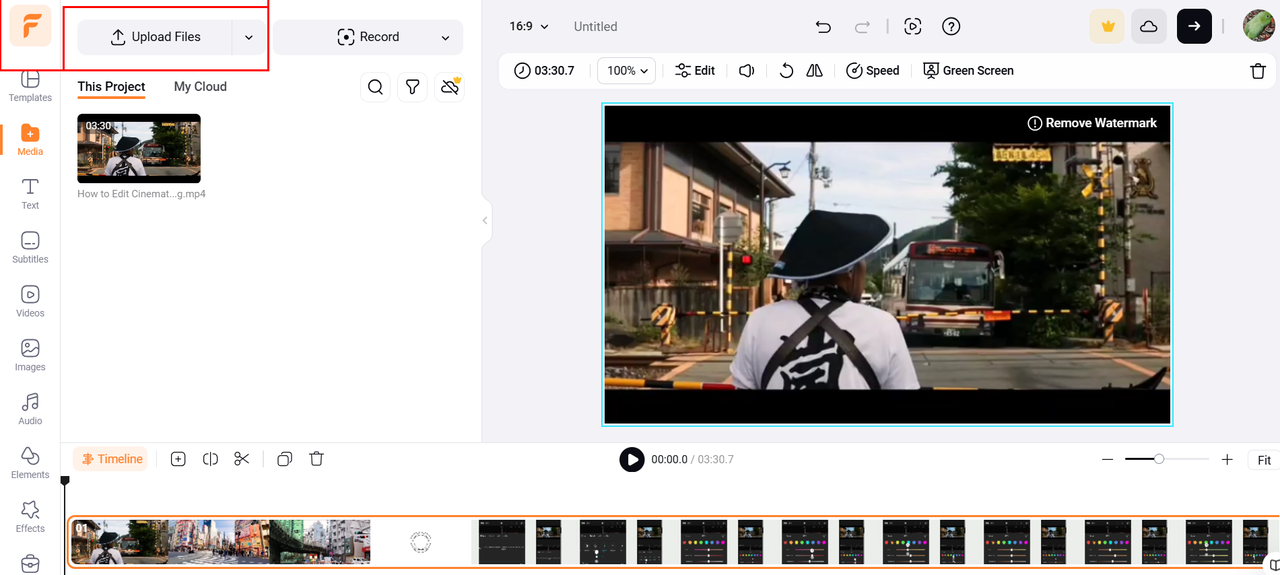Click the media search magnifier icon

[x=375, y=88]
